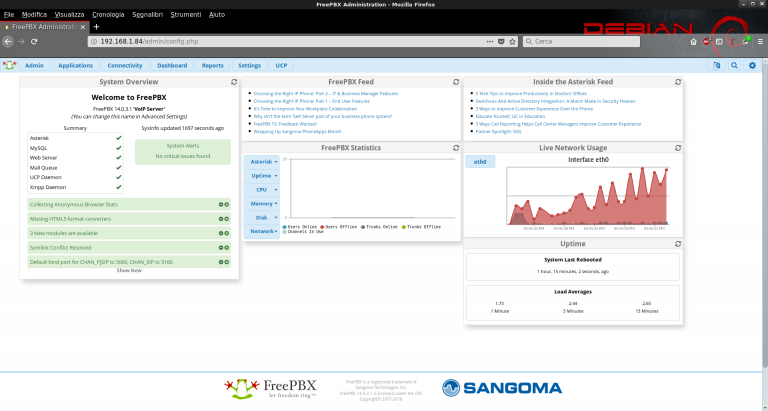This screenshot has height=411, width=768.
Task: Expand 'Collecting Anonymous Browser Stats' notification
Action: [129, 204]
